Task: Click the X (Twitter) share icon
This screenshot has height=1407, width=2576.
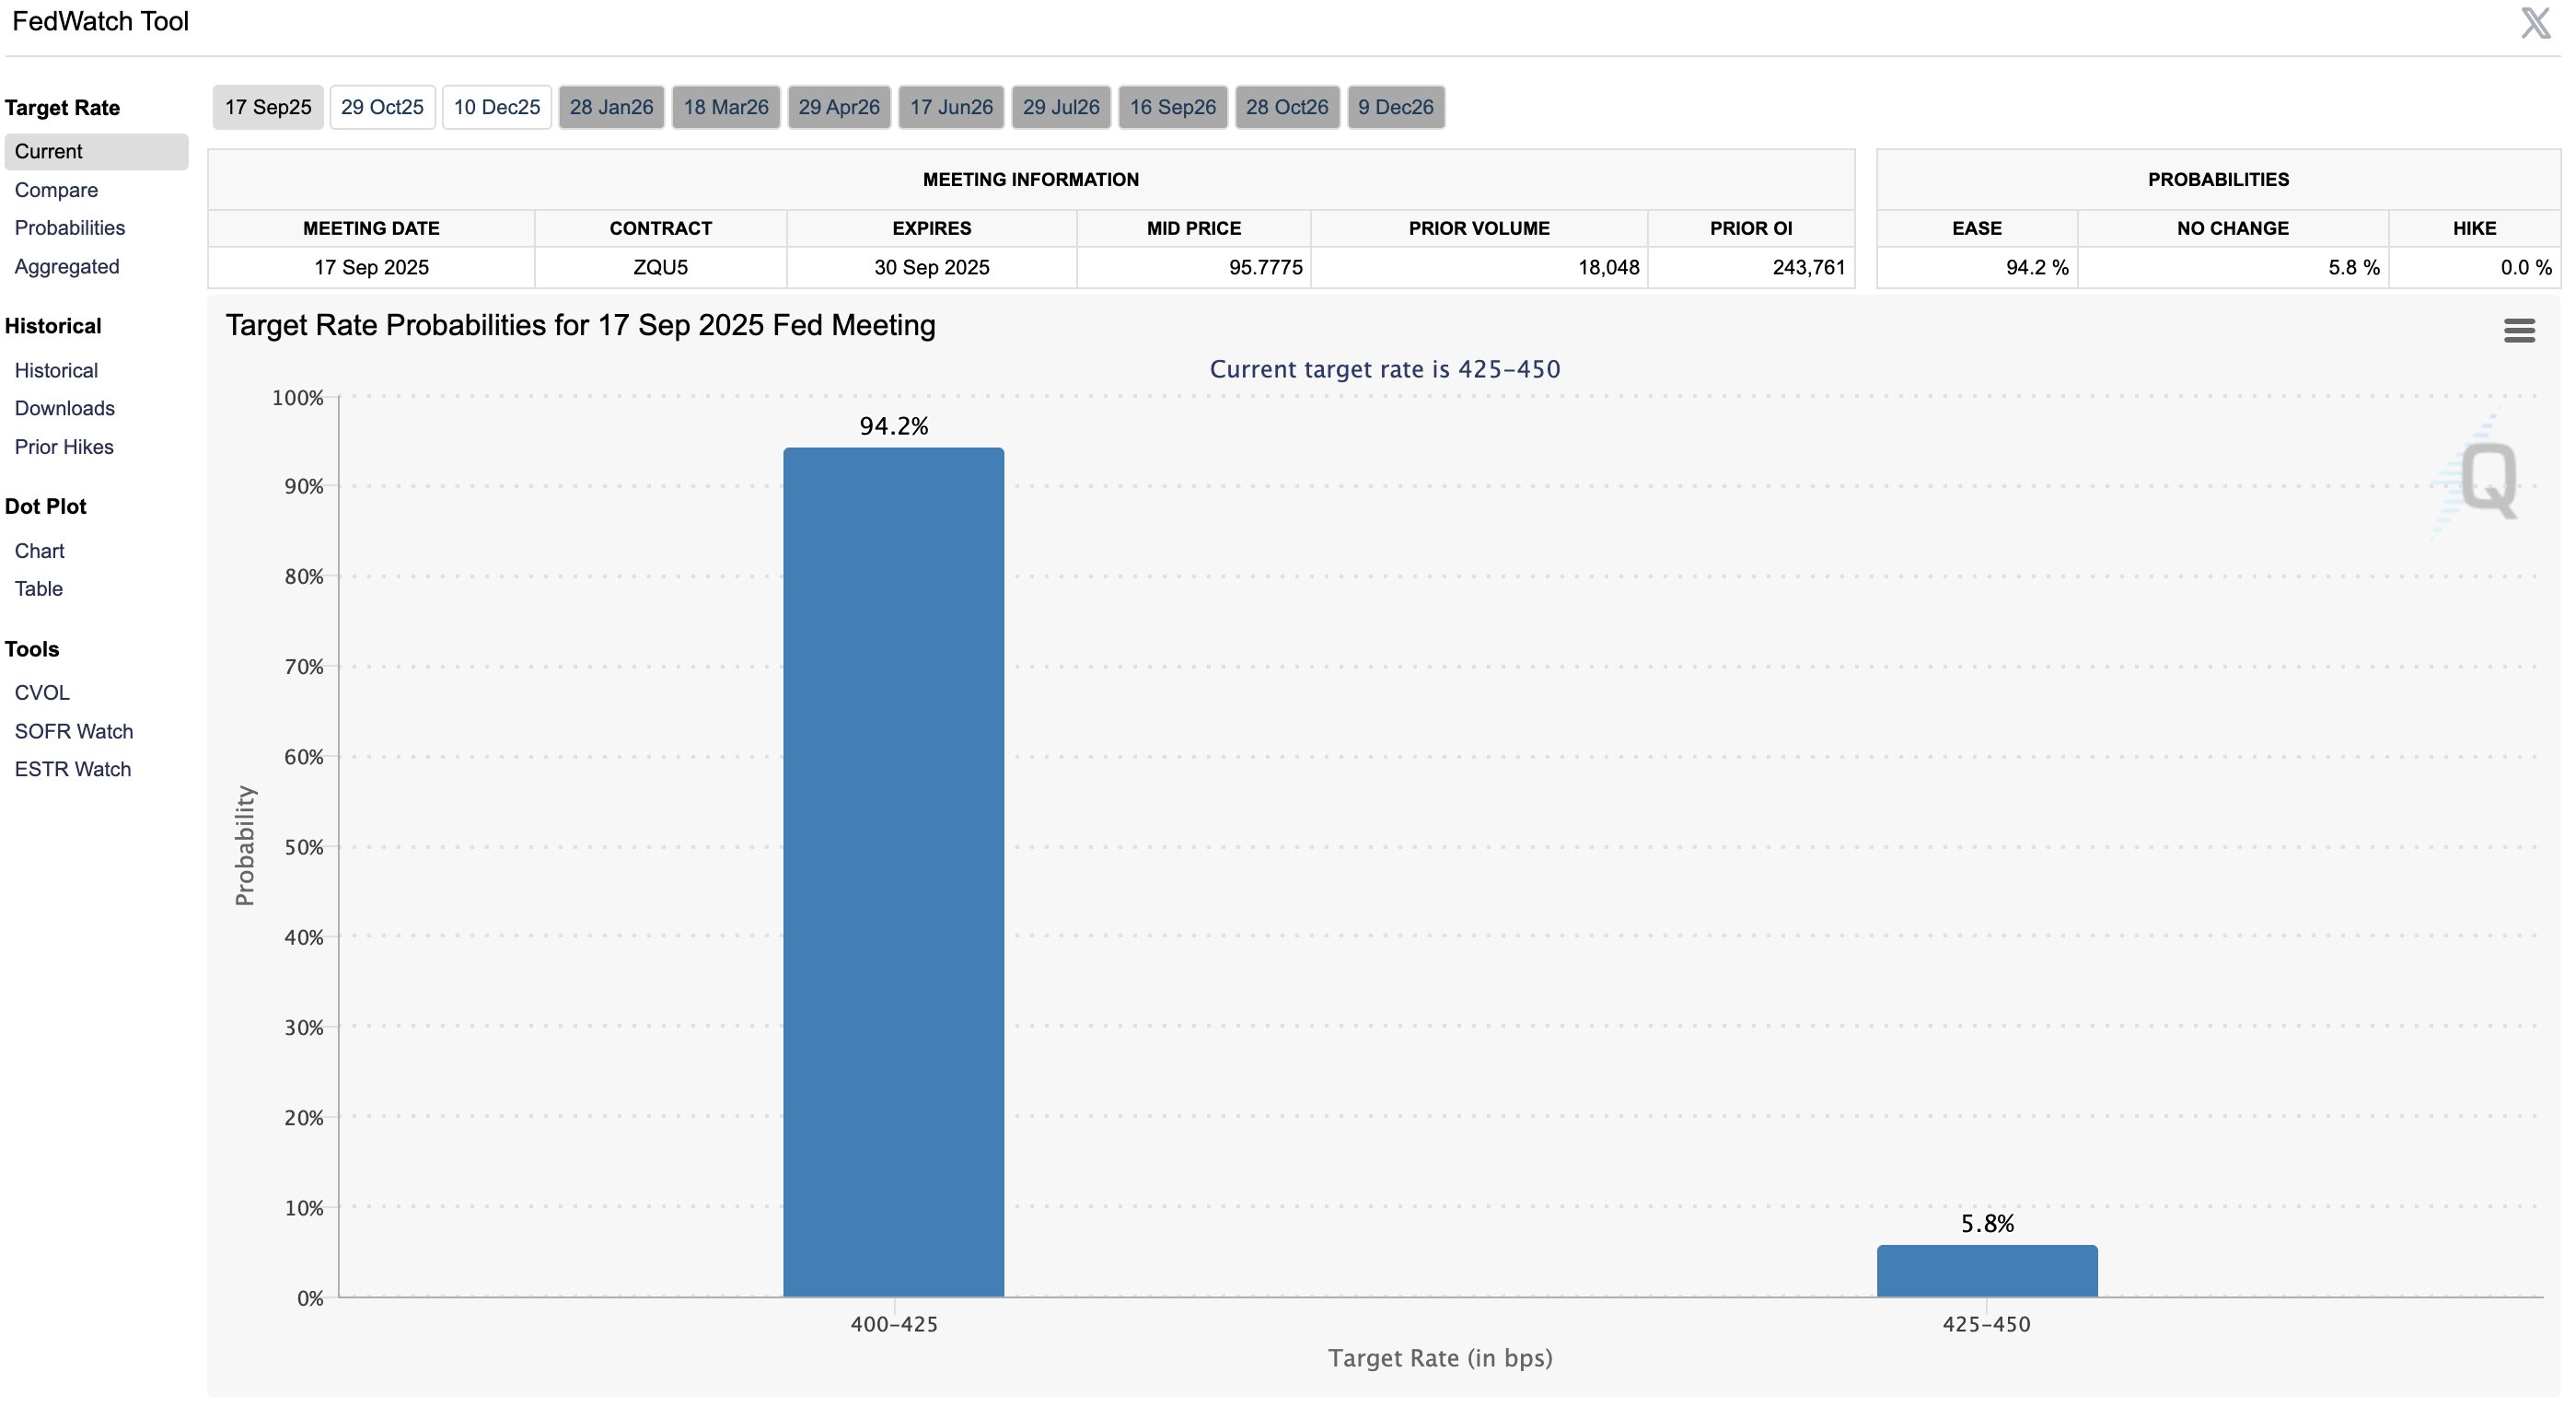Action: (x=2535, y=23)
